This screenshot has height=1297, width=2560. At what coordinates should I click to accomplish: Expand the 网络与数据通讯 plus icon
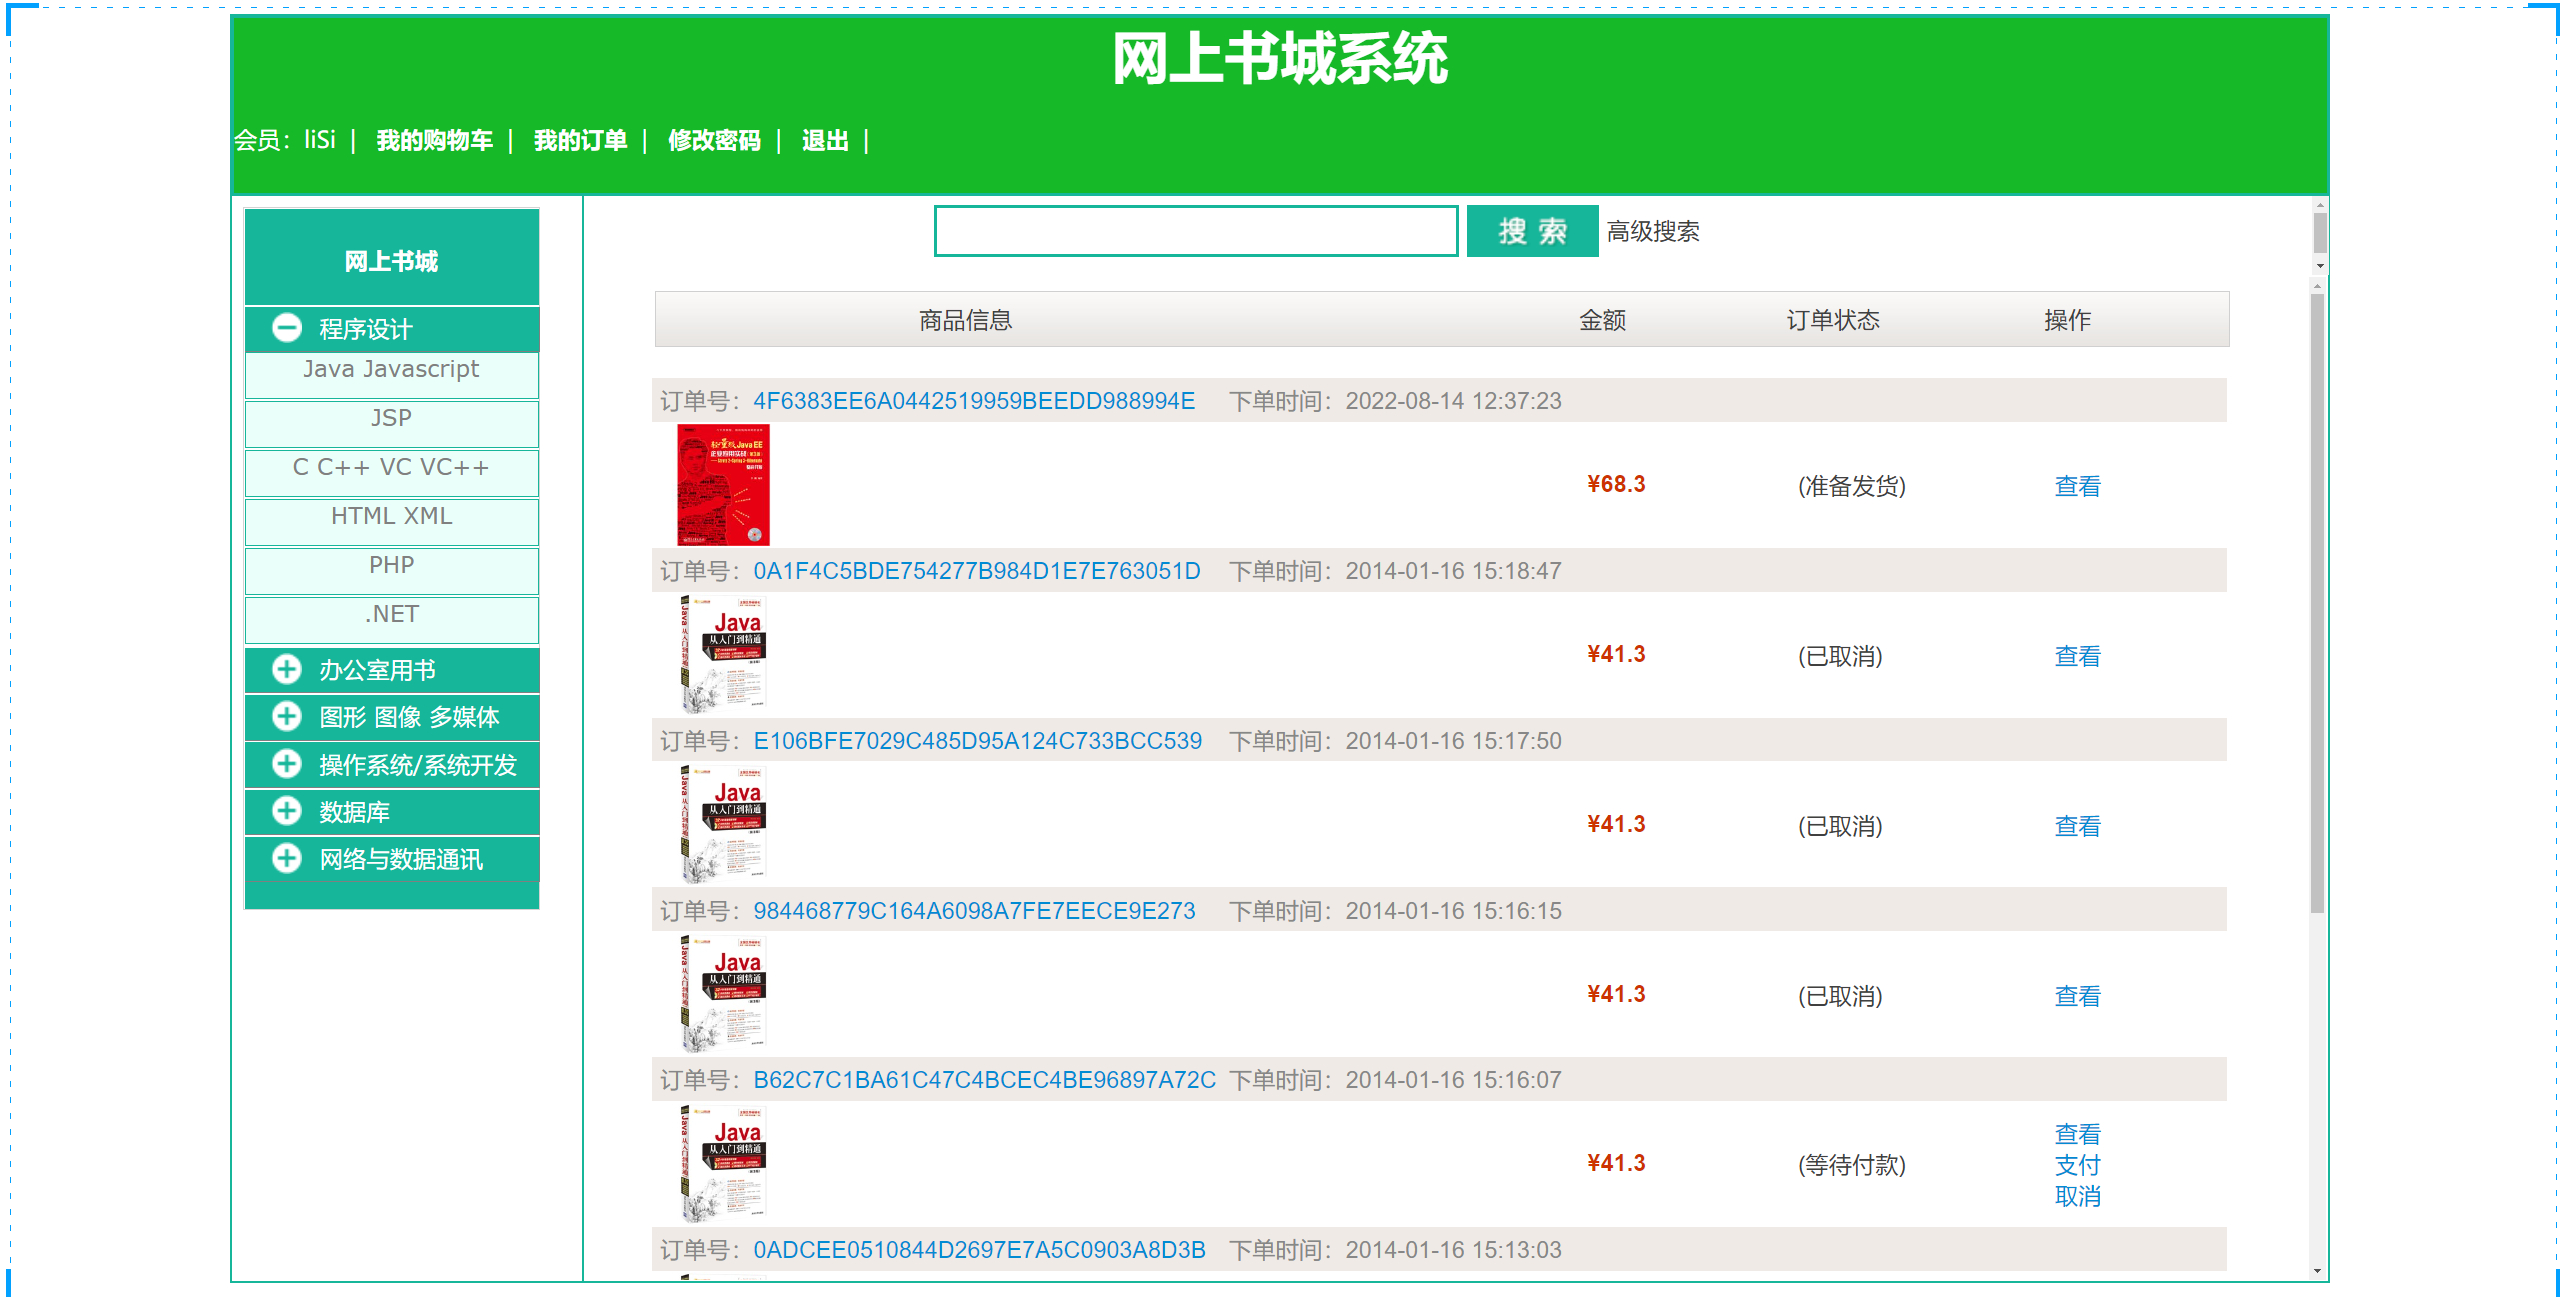coord(287,858)
